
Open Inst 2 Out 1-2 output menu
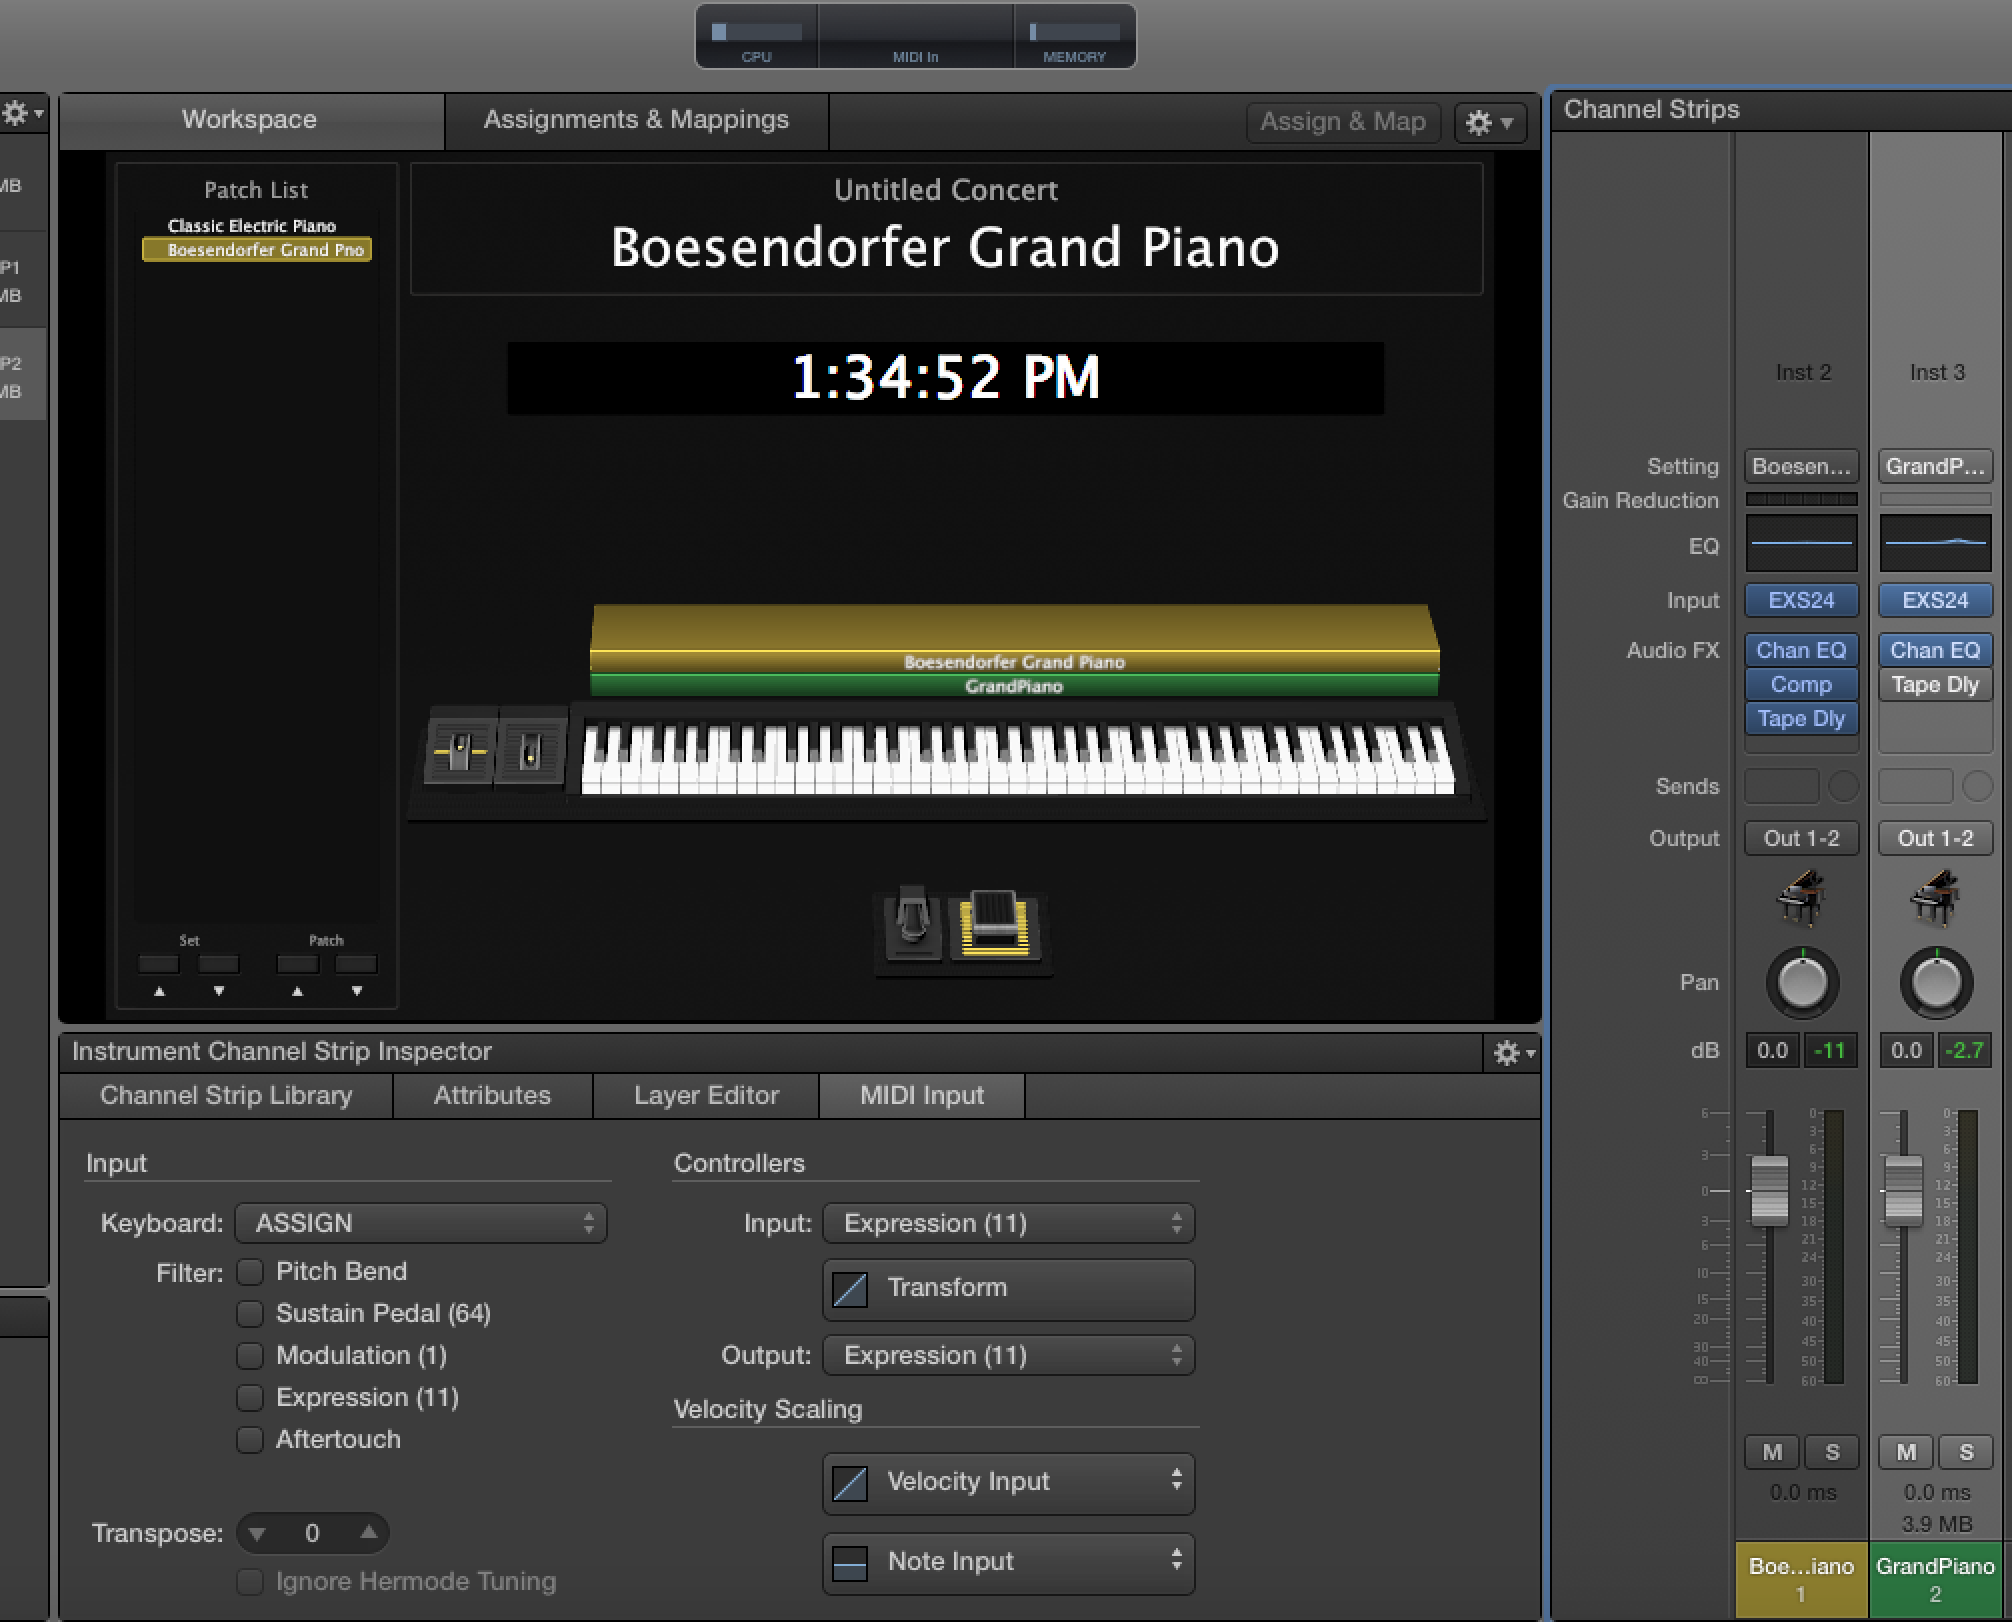click(1801, 838)
